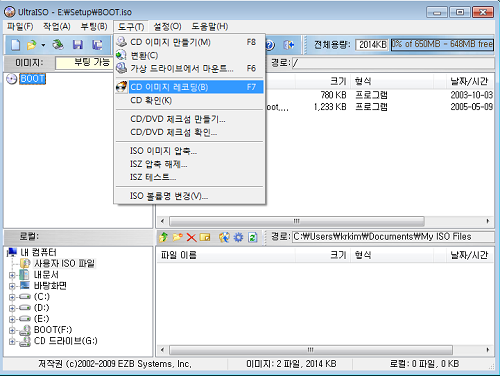Screen dimensions: 500x376
Task: Click the image 경로 path field showing /
Action: pos(393,63)
